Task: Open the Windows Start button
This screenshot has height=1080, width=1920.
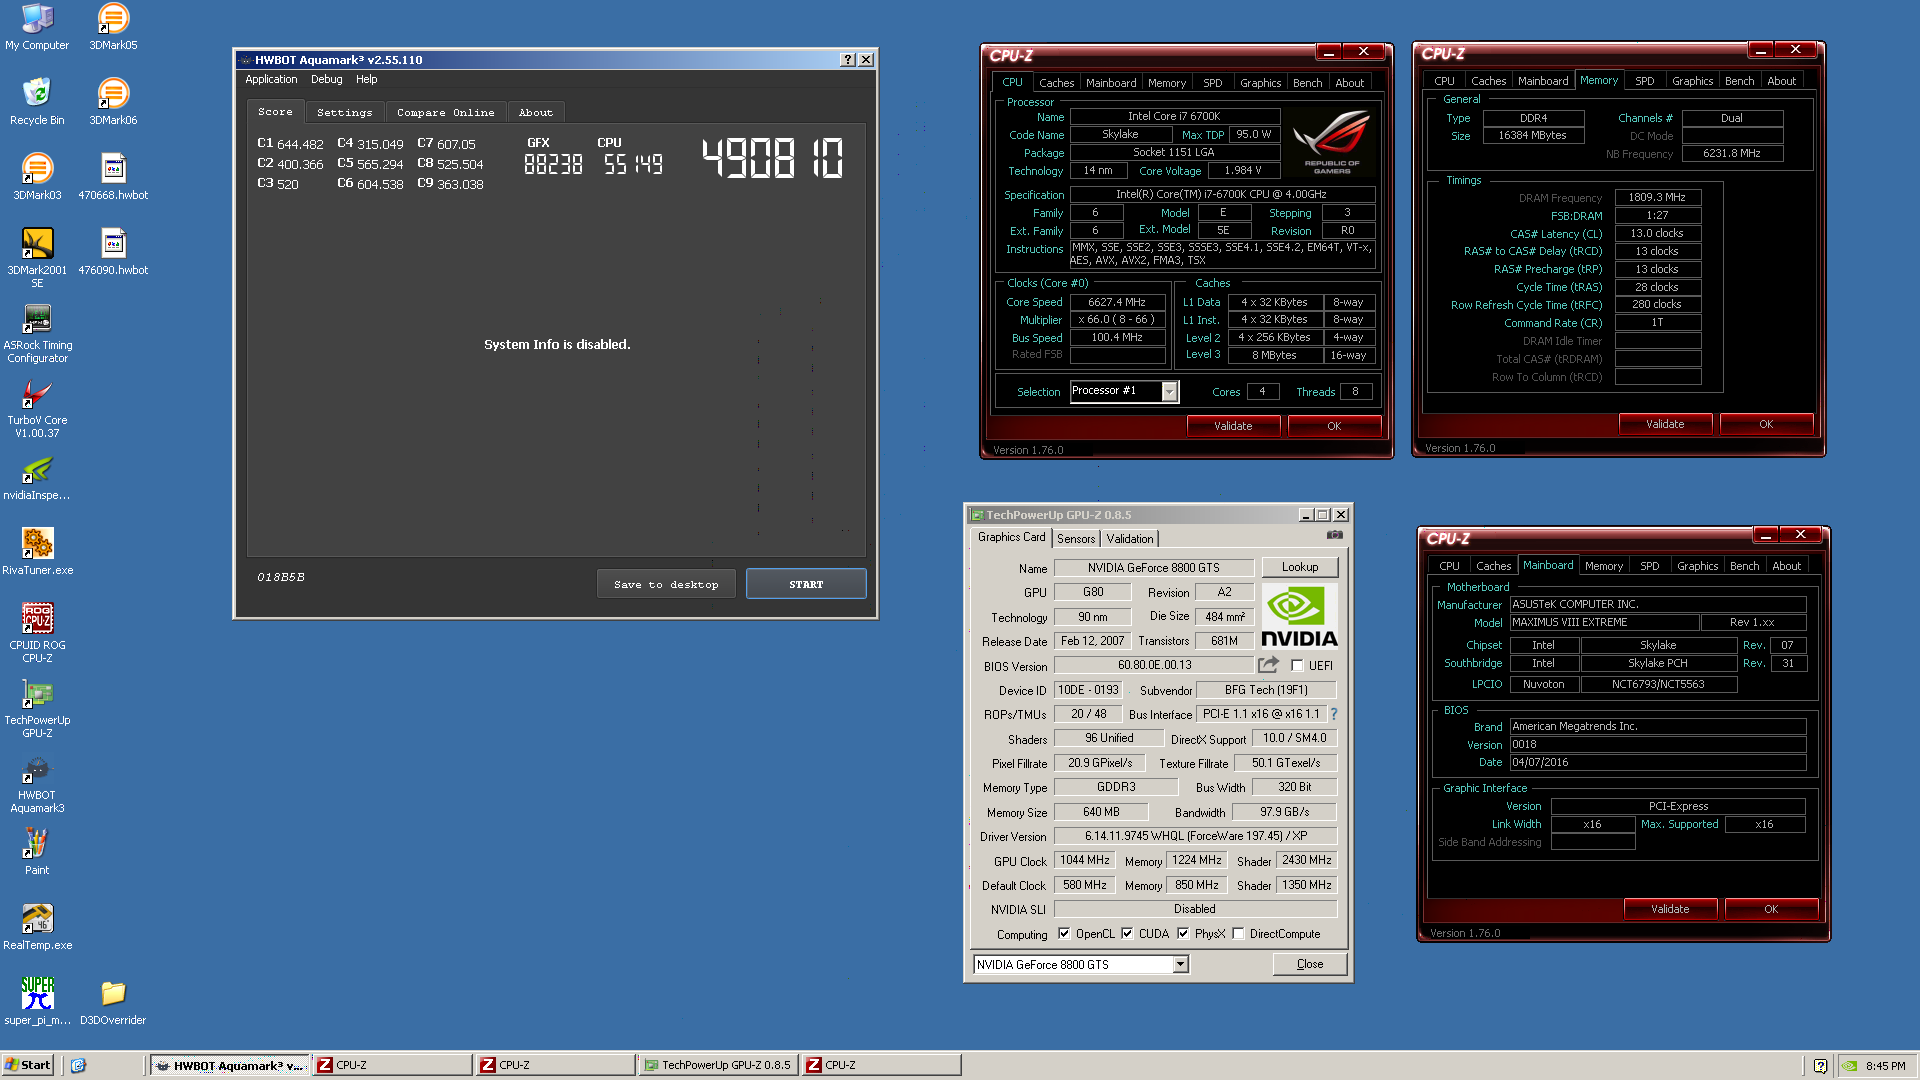Action: coord(28,1065)
